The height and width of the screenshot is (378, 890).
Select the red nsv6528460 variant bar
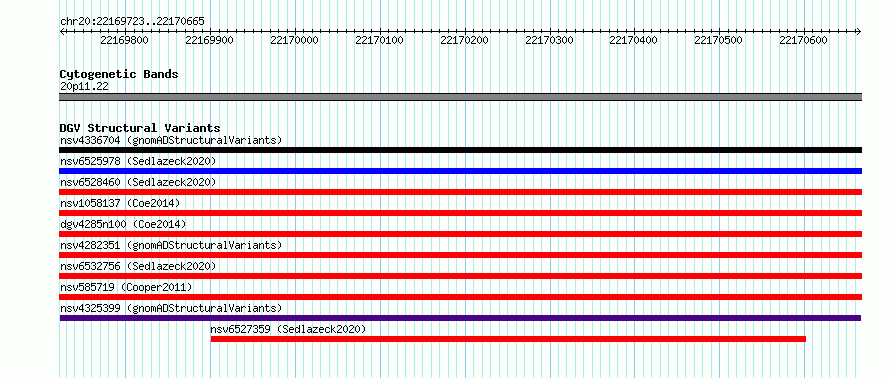461,192
